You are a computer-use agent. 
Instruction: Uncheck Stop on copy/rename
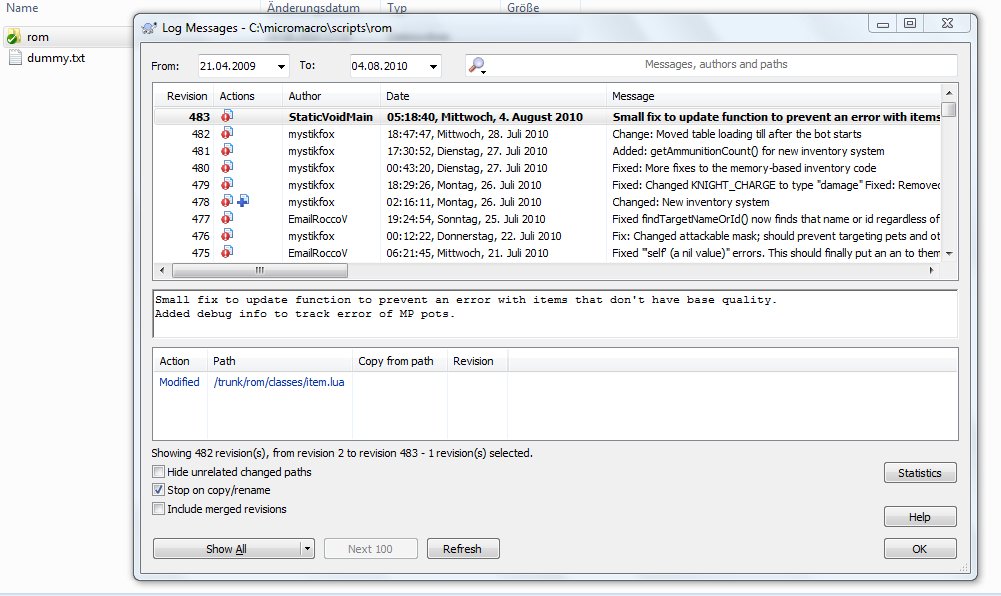pyautogui.click(x=158, y=491)
